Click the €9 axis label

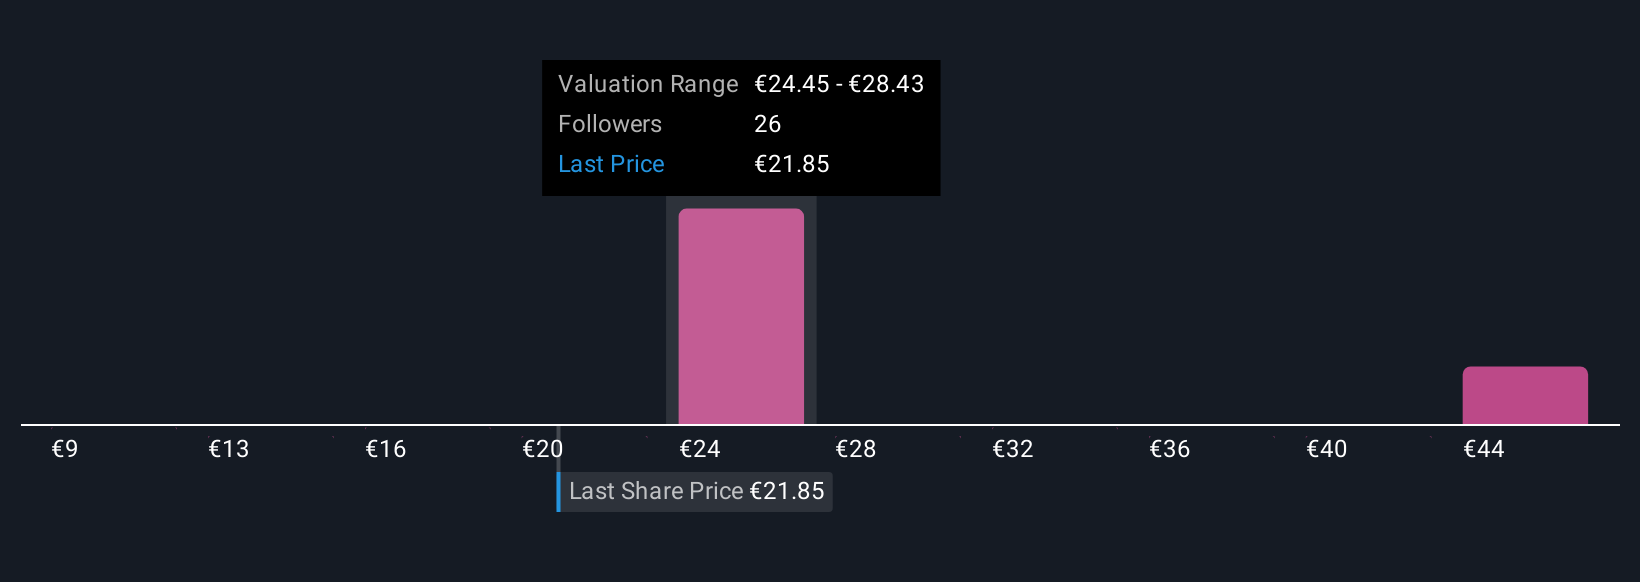point(65,449)
